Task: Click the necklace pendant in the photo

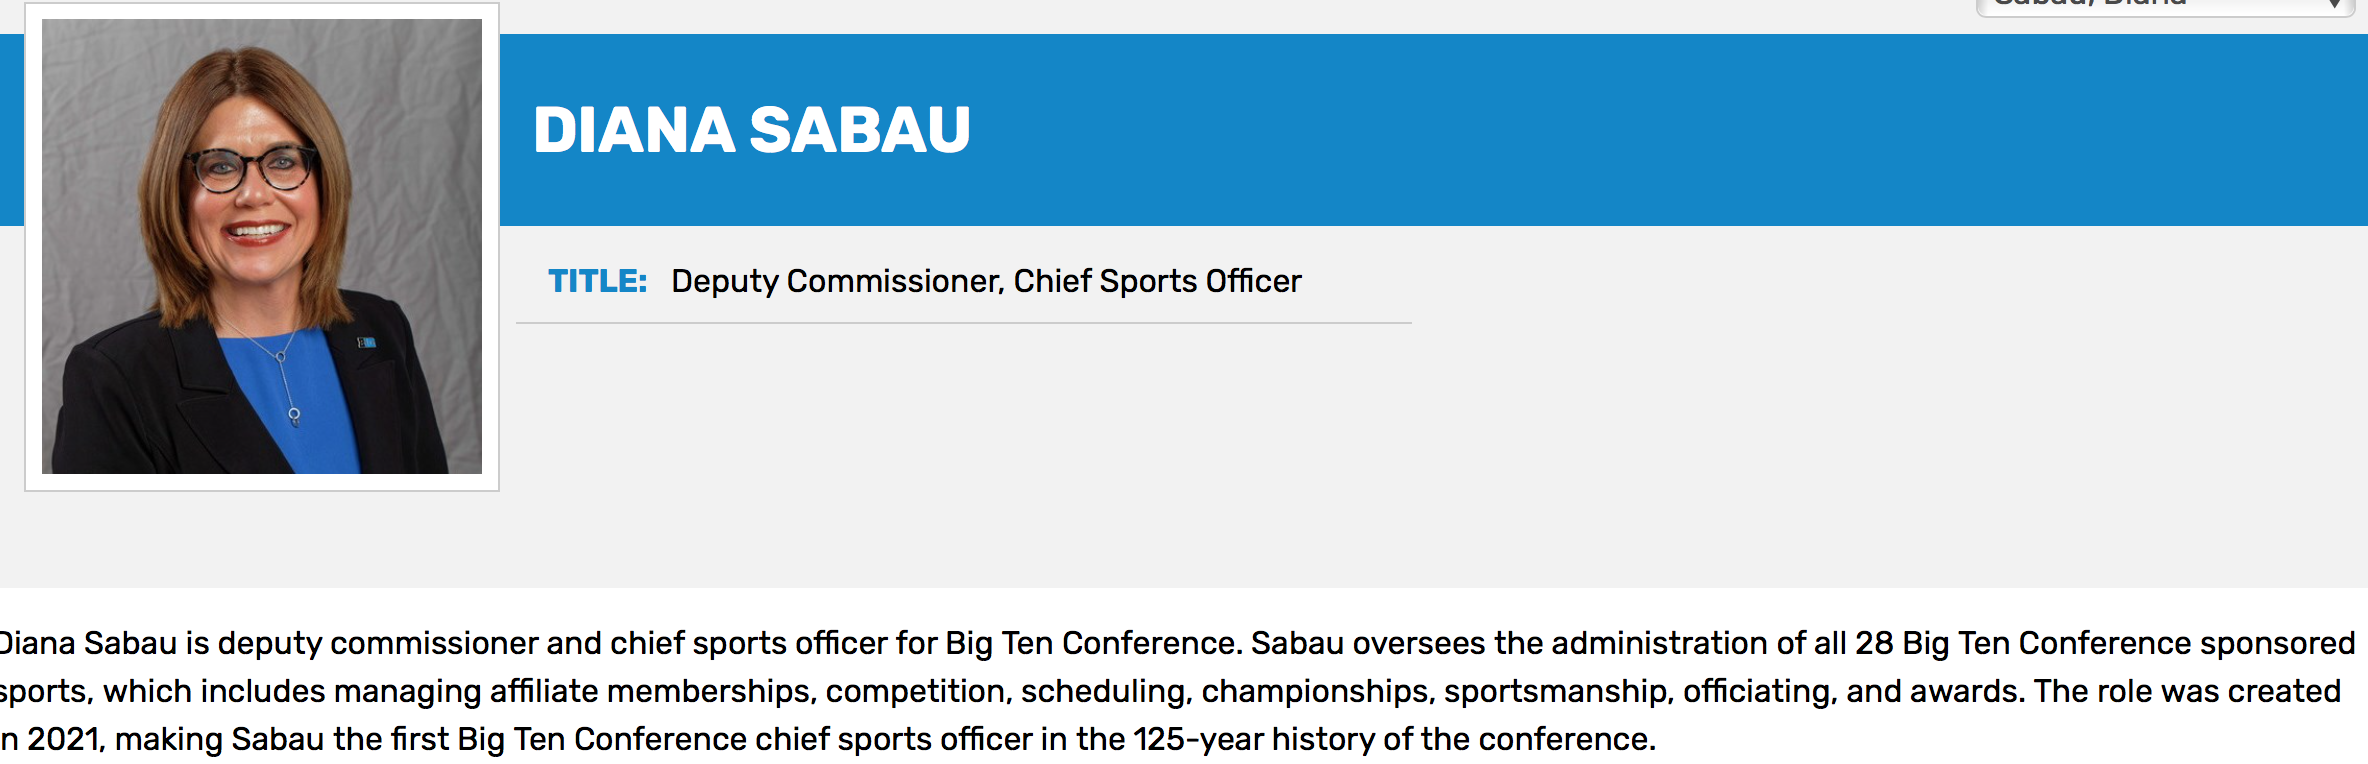Action: click(x=294, y=414)
